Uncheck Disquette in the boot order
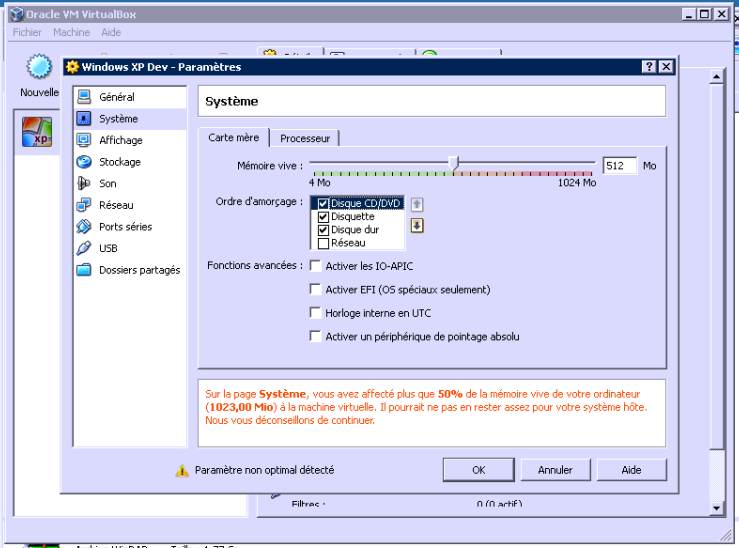The image size is (739, 548). (x=323, y=217)
